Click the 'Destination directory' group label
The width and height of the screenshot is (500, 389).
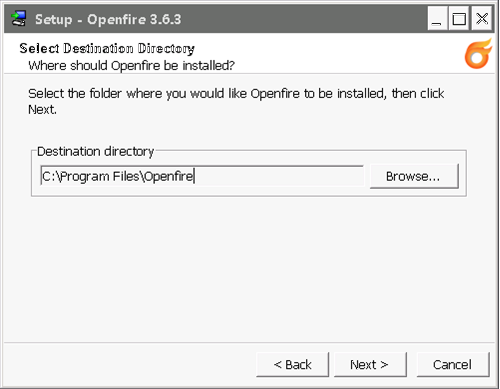click(x=95, y=151)
